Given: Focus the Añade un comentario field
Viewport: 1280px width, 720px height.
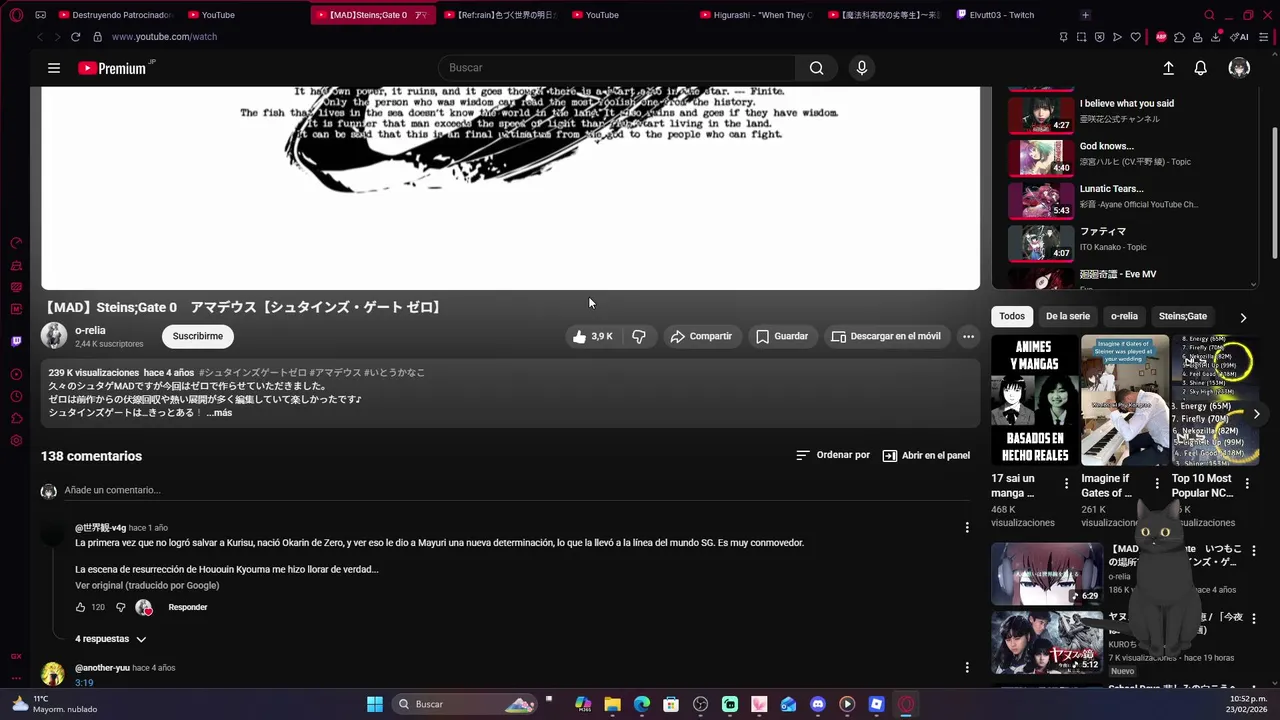Looking at the screenshot, I should [x=516, y=490].
